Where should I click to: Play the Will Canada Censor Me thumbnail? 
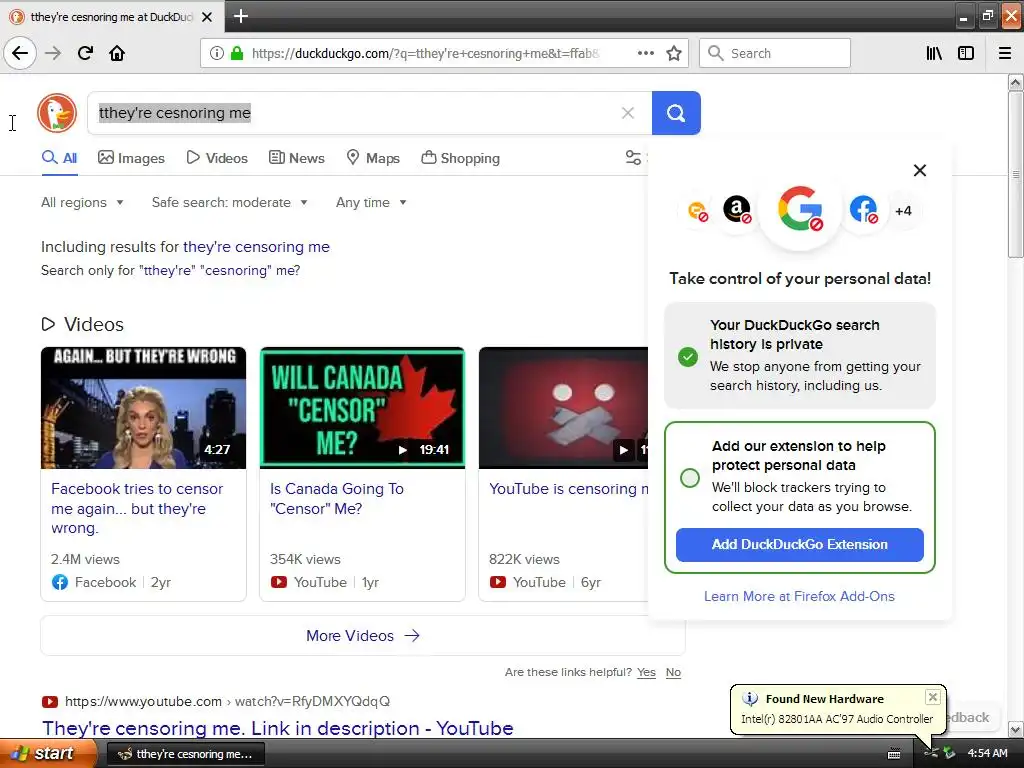click(362, 408)
